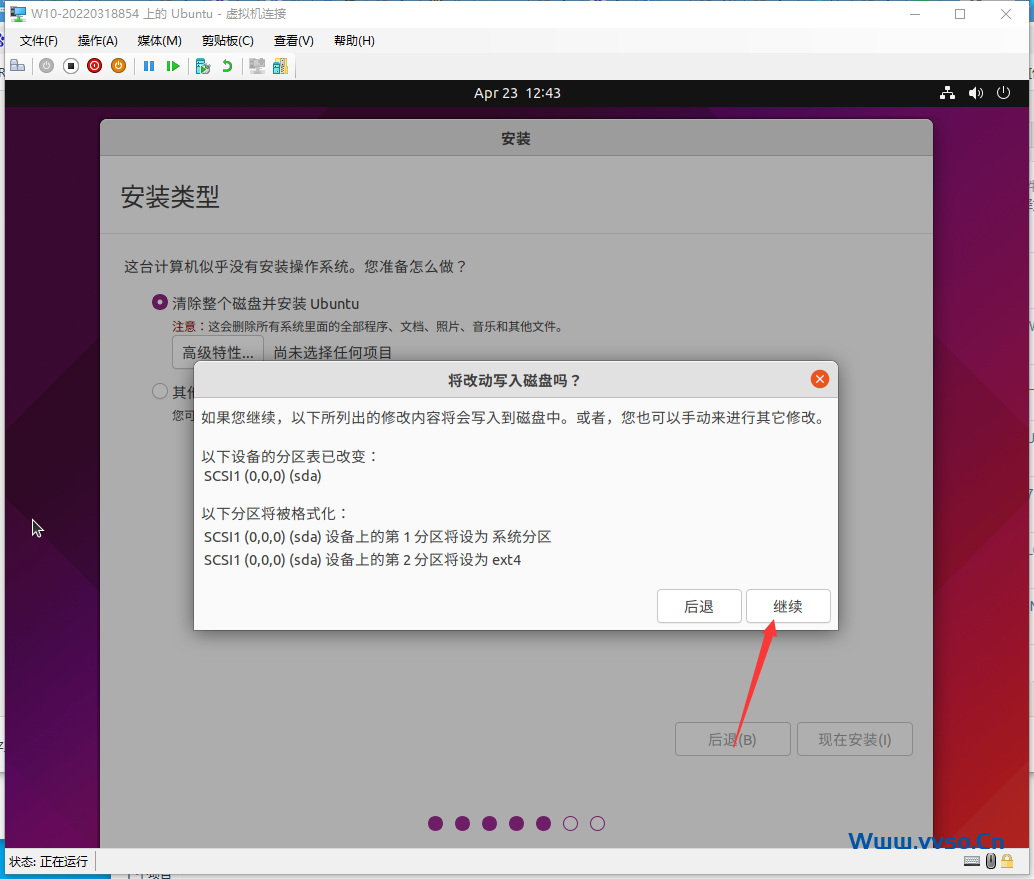The height and width of the screenshot is (879, 1034).
Task: Click the sixth progress dot indicator
Action: click(x=570, y=823)
